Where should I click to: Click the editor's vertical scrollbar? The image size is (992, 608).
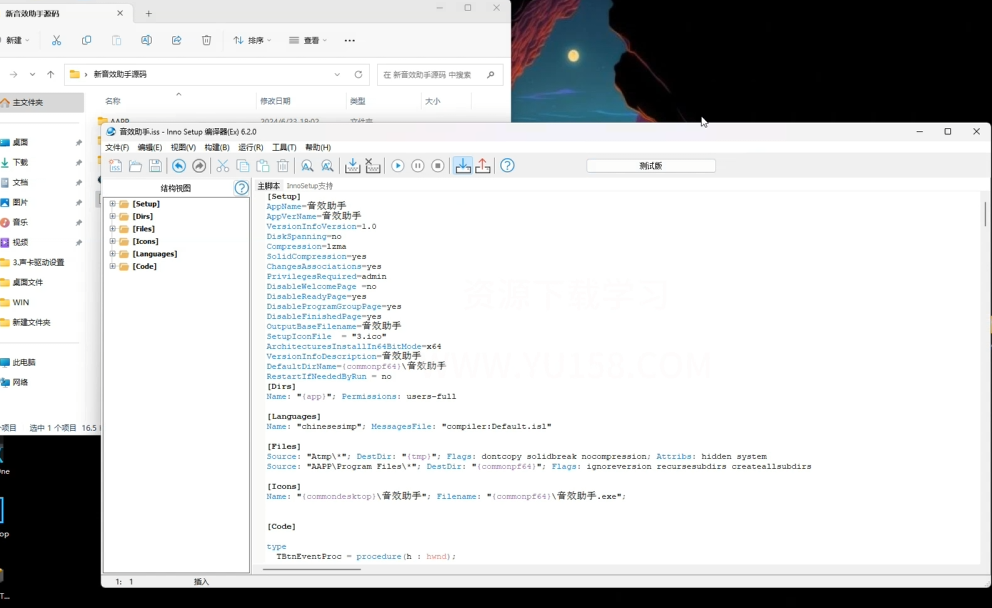coord(985,214)
